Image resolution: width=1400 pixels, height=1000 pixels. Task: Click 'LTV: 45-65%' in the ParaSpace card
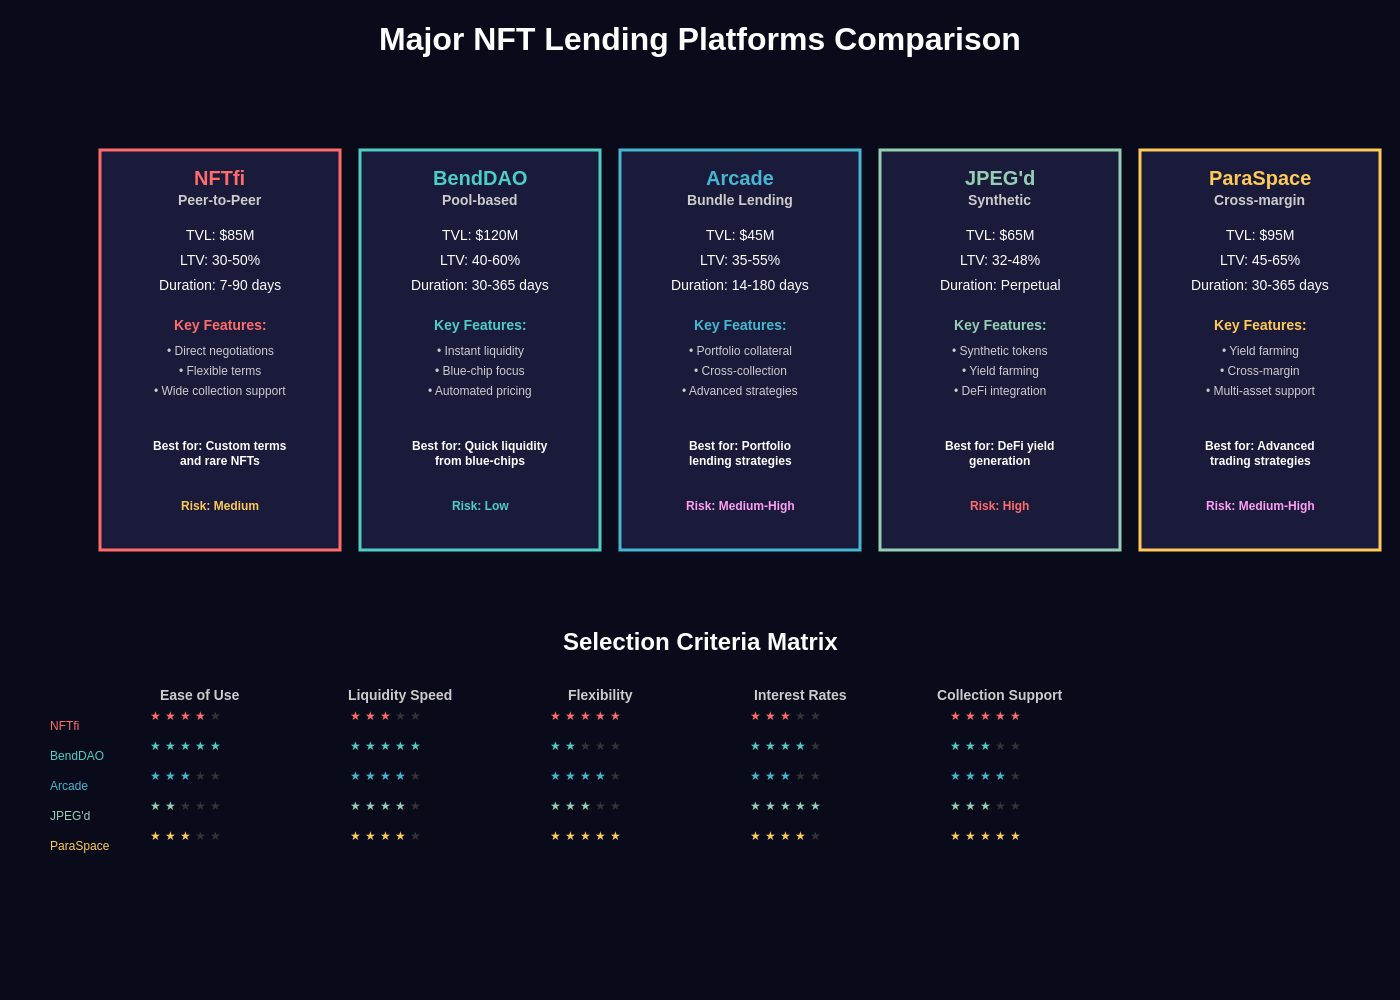(x=1260, y=260)
